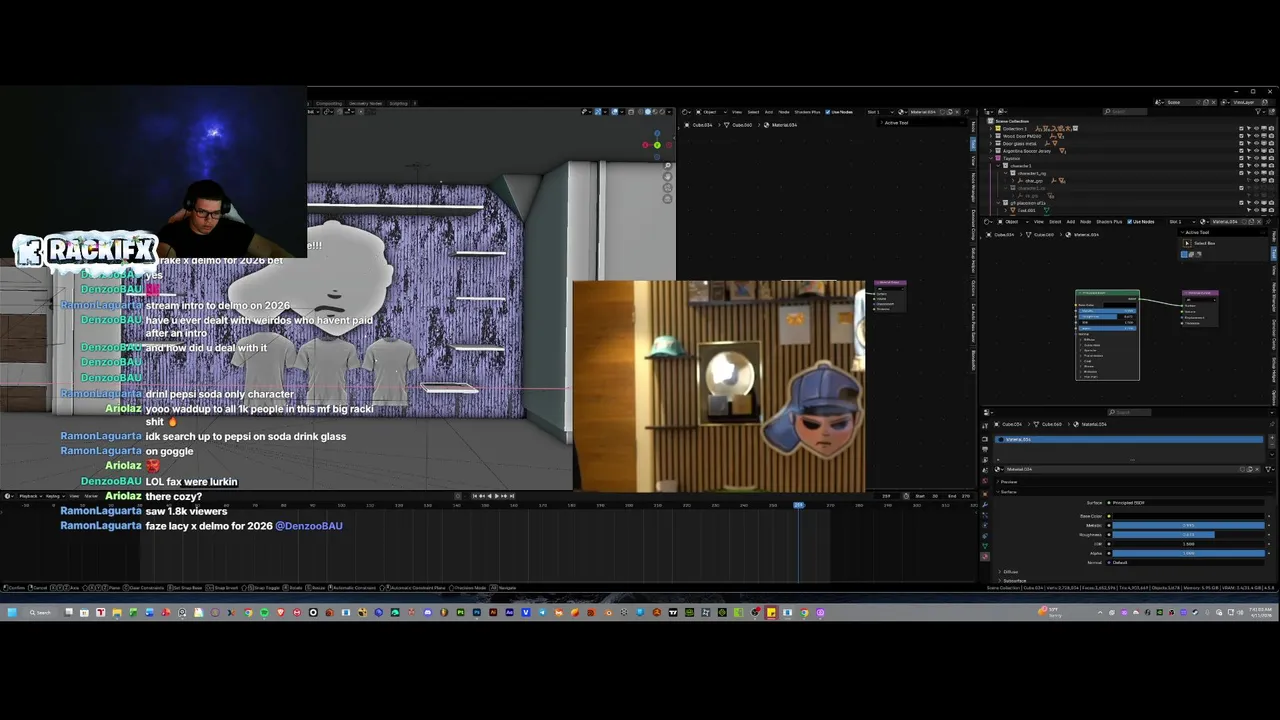The height and width of the screenshot is (720, 1280).
Task: Switch to the Compositing workspace tab
Action: pos(330,103)
